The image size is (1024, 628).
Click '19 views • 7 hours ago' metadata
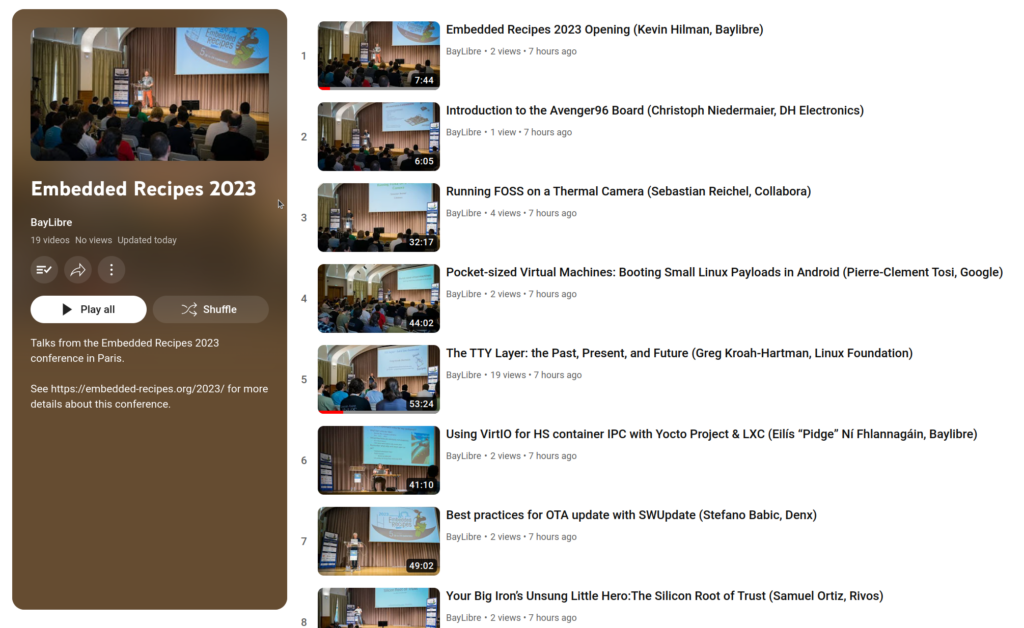point(536,375)
